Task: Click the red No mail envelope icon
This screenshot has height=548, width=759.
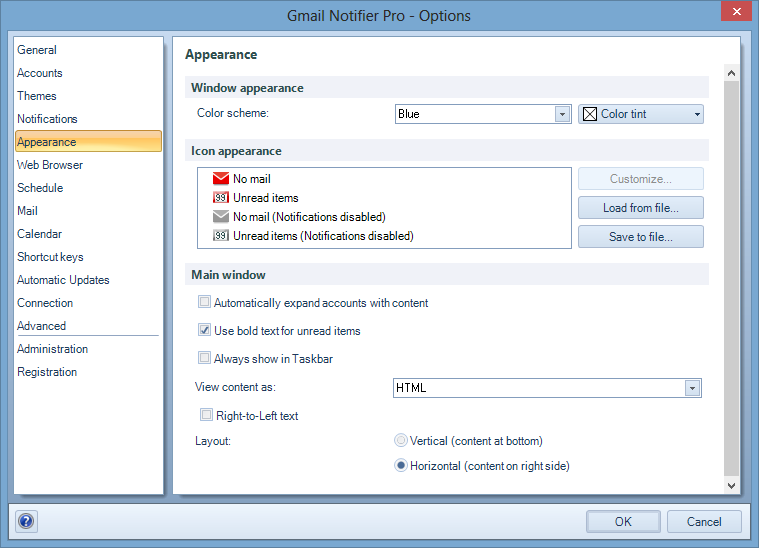Action: coord(221,179)
